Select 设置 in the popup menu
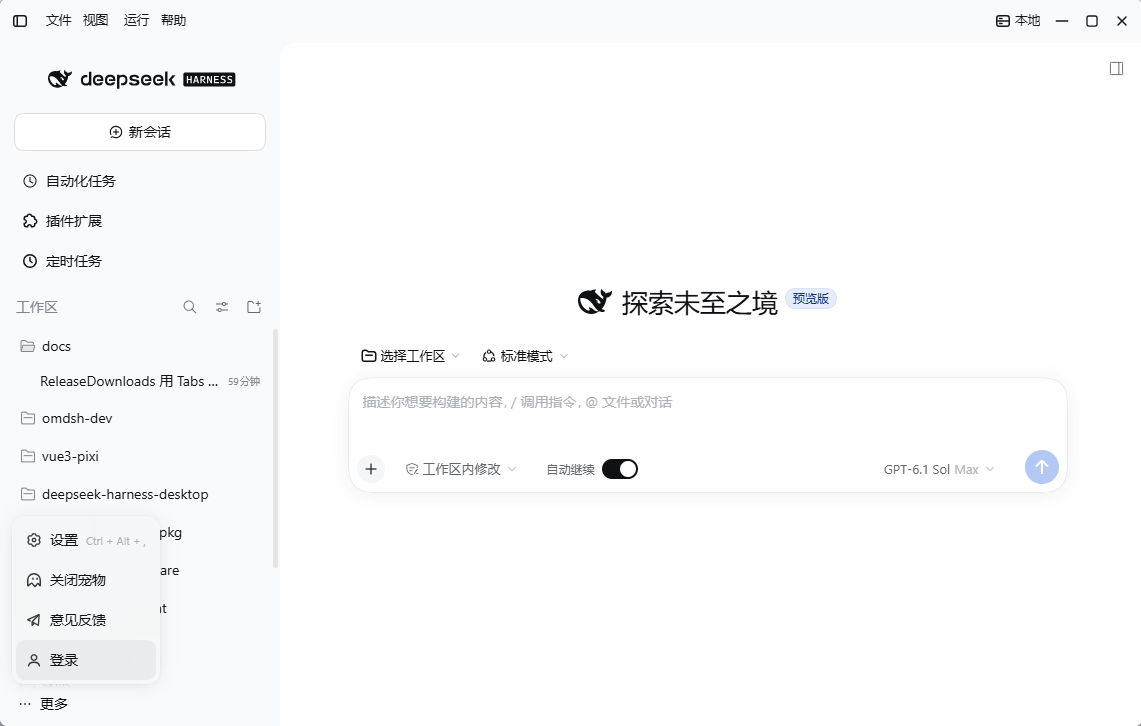 (86, 540)
